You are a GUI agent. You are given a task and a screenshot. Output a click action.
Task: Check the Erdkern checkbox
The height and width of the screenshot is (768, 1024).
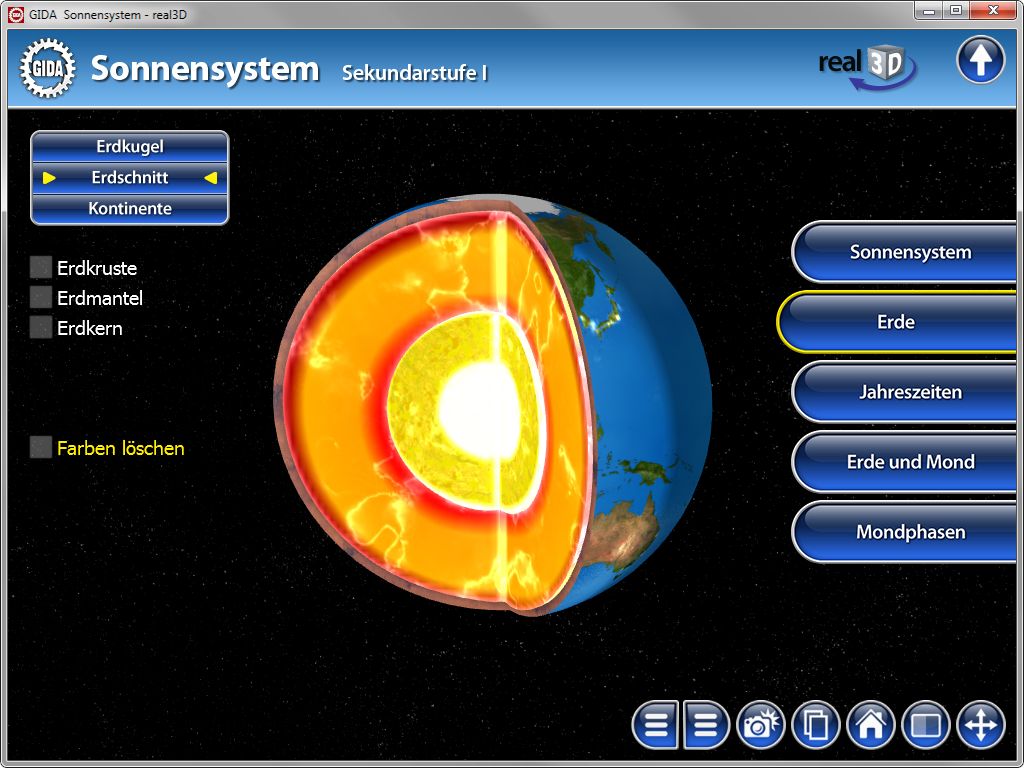[41, 328]
